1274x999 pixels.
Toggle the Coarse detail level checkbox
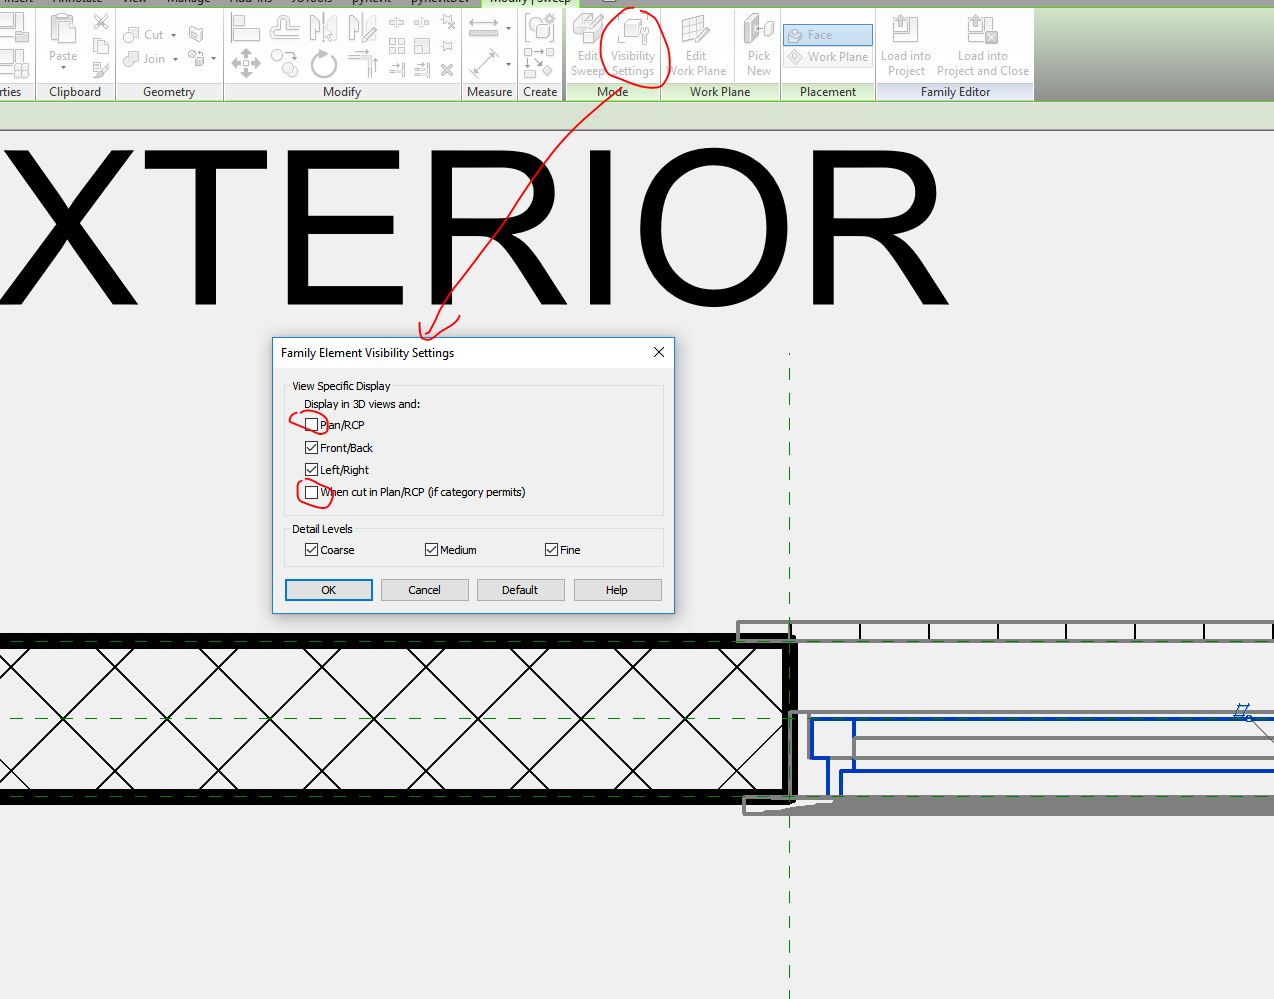[x=312, y=550]
